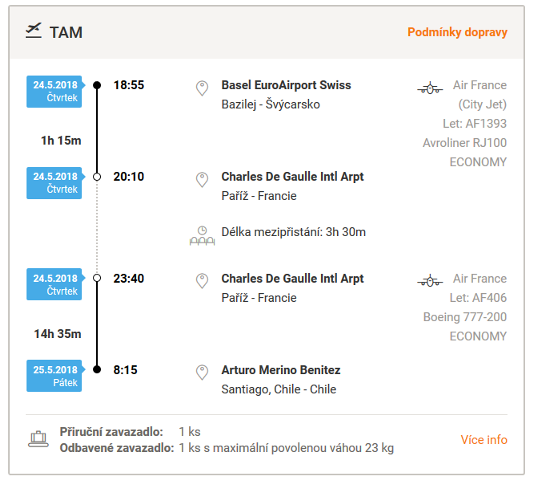The width and height of the screenshot is (533, 478).
Task: Select the 8:15 arrival timeline dot
Action: (97, 370)
